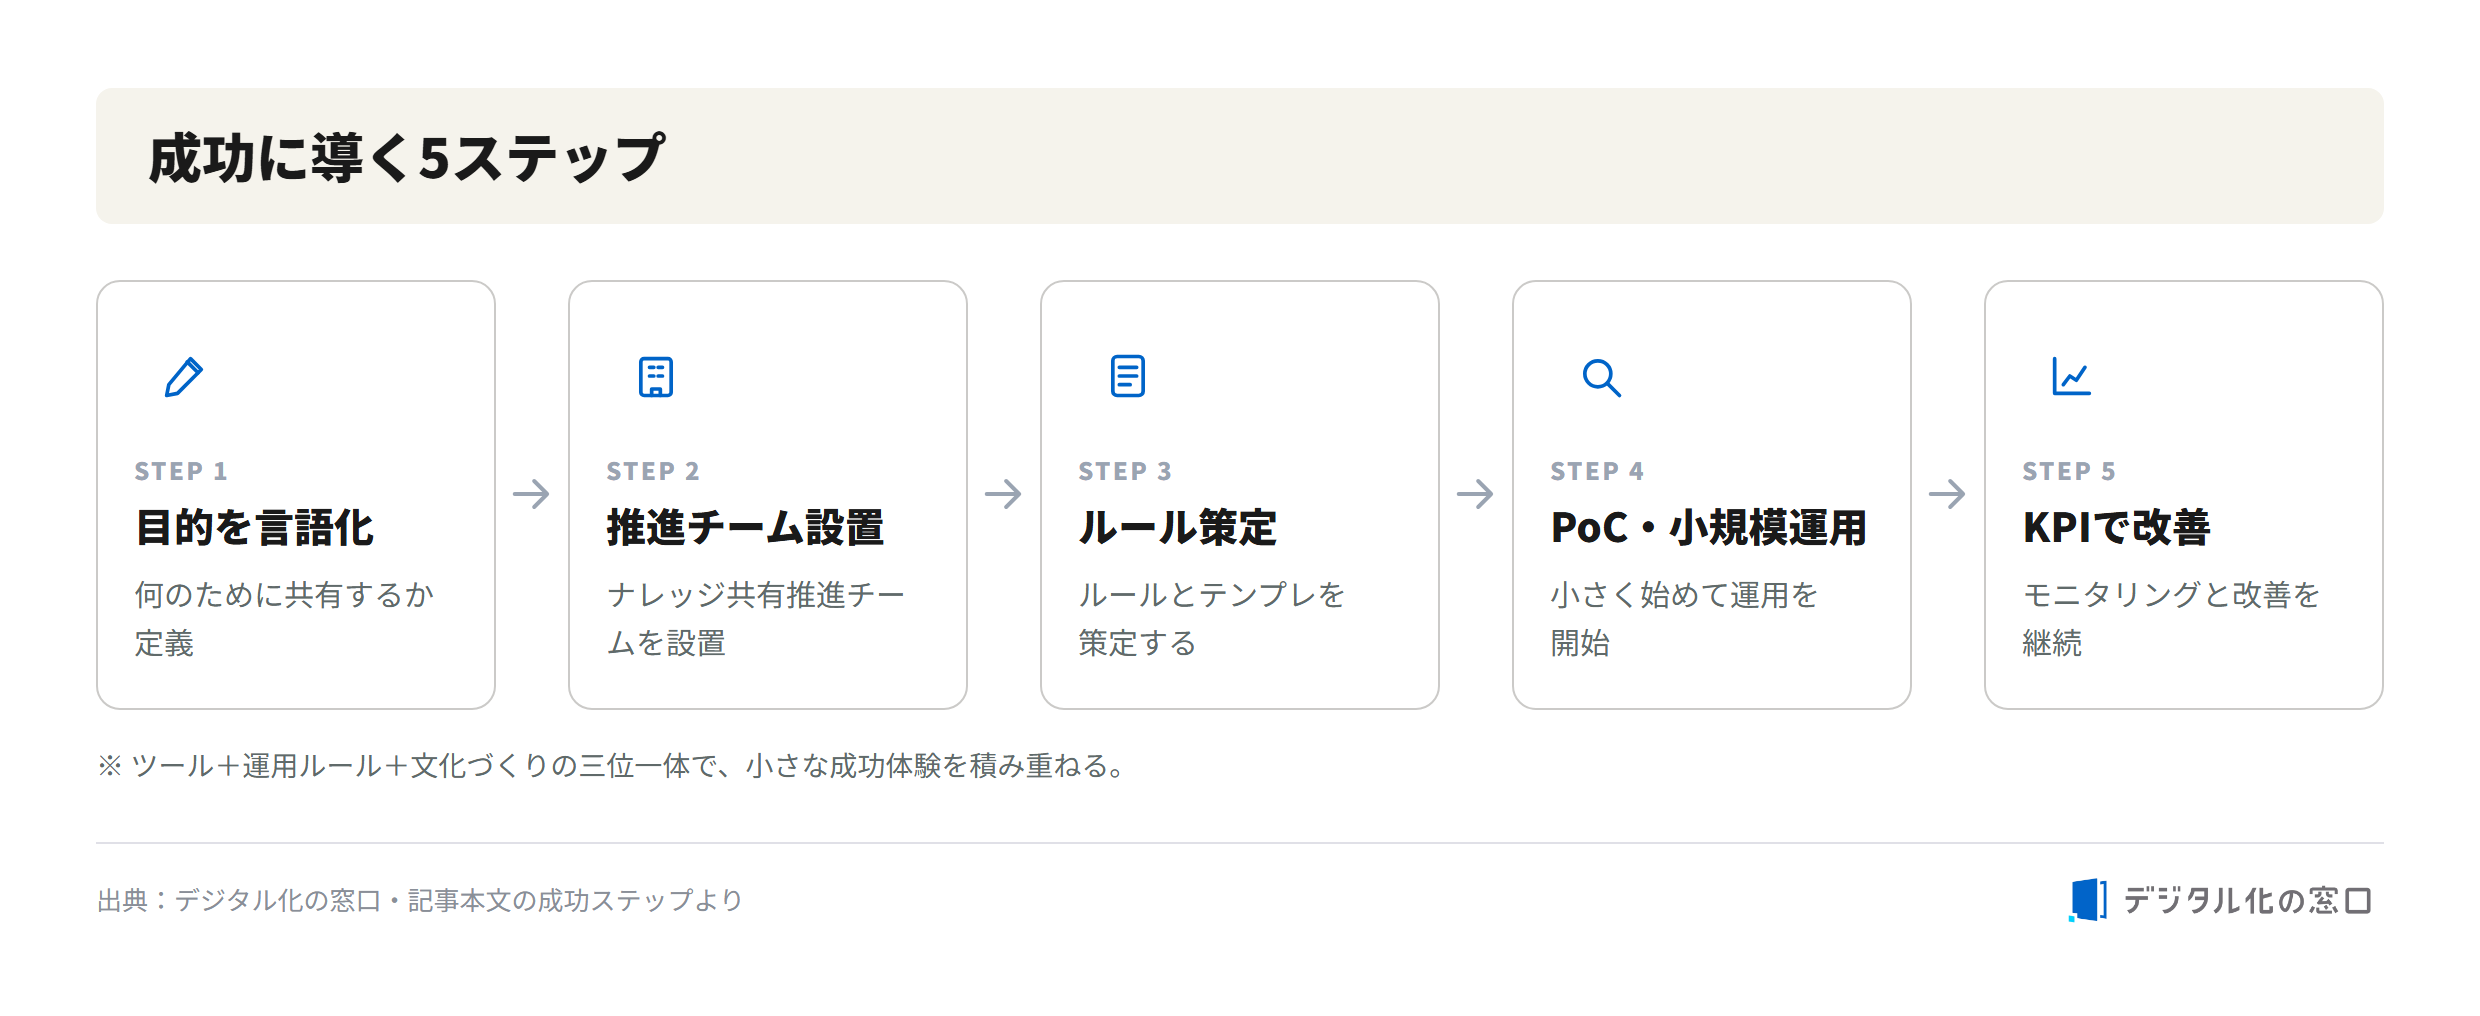Click the デジタル化の窓口 brand text
Viewport: 2480px width, 1016px height.
coord(2247,901)
